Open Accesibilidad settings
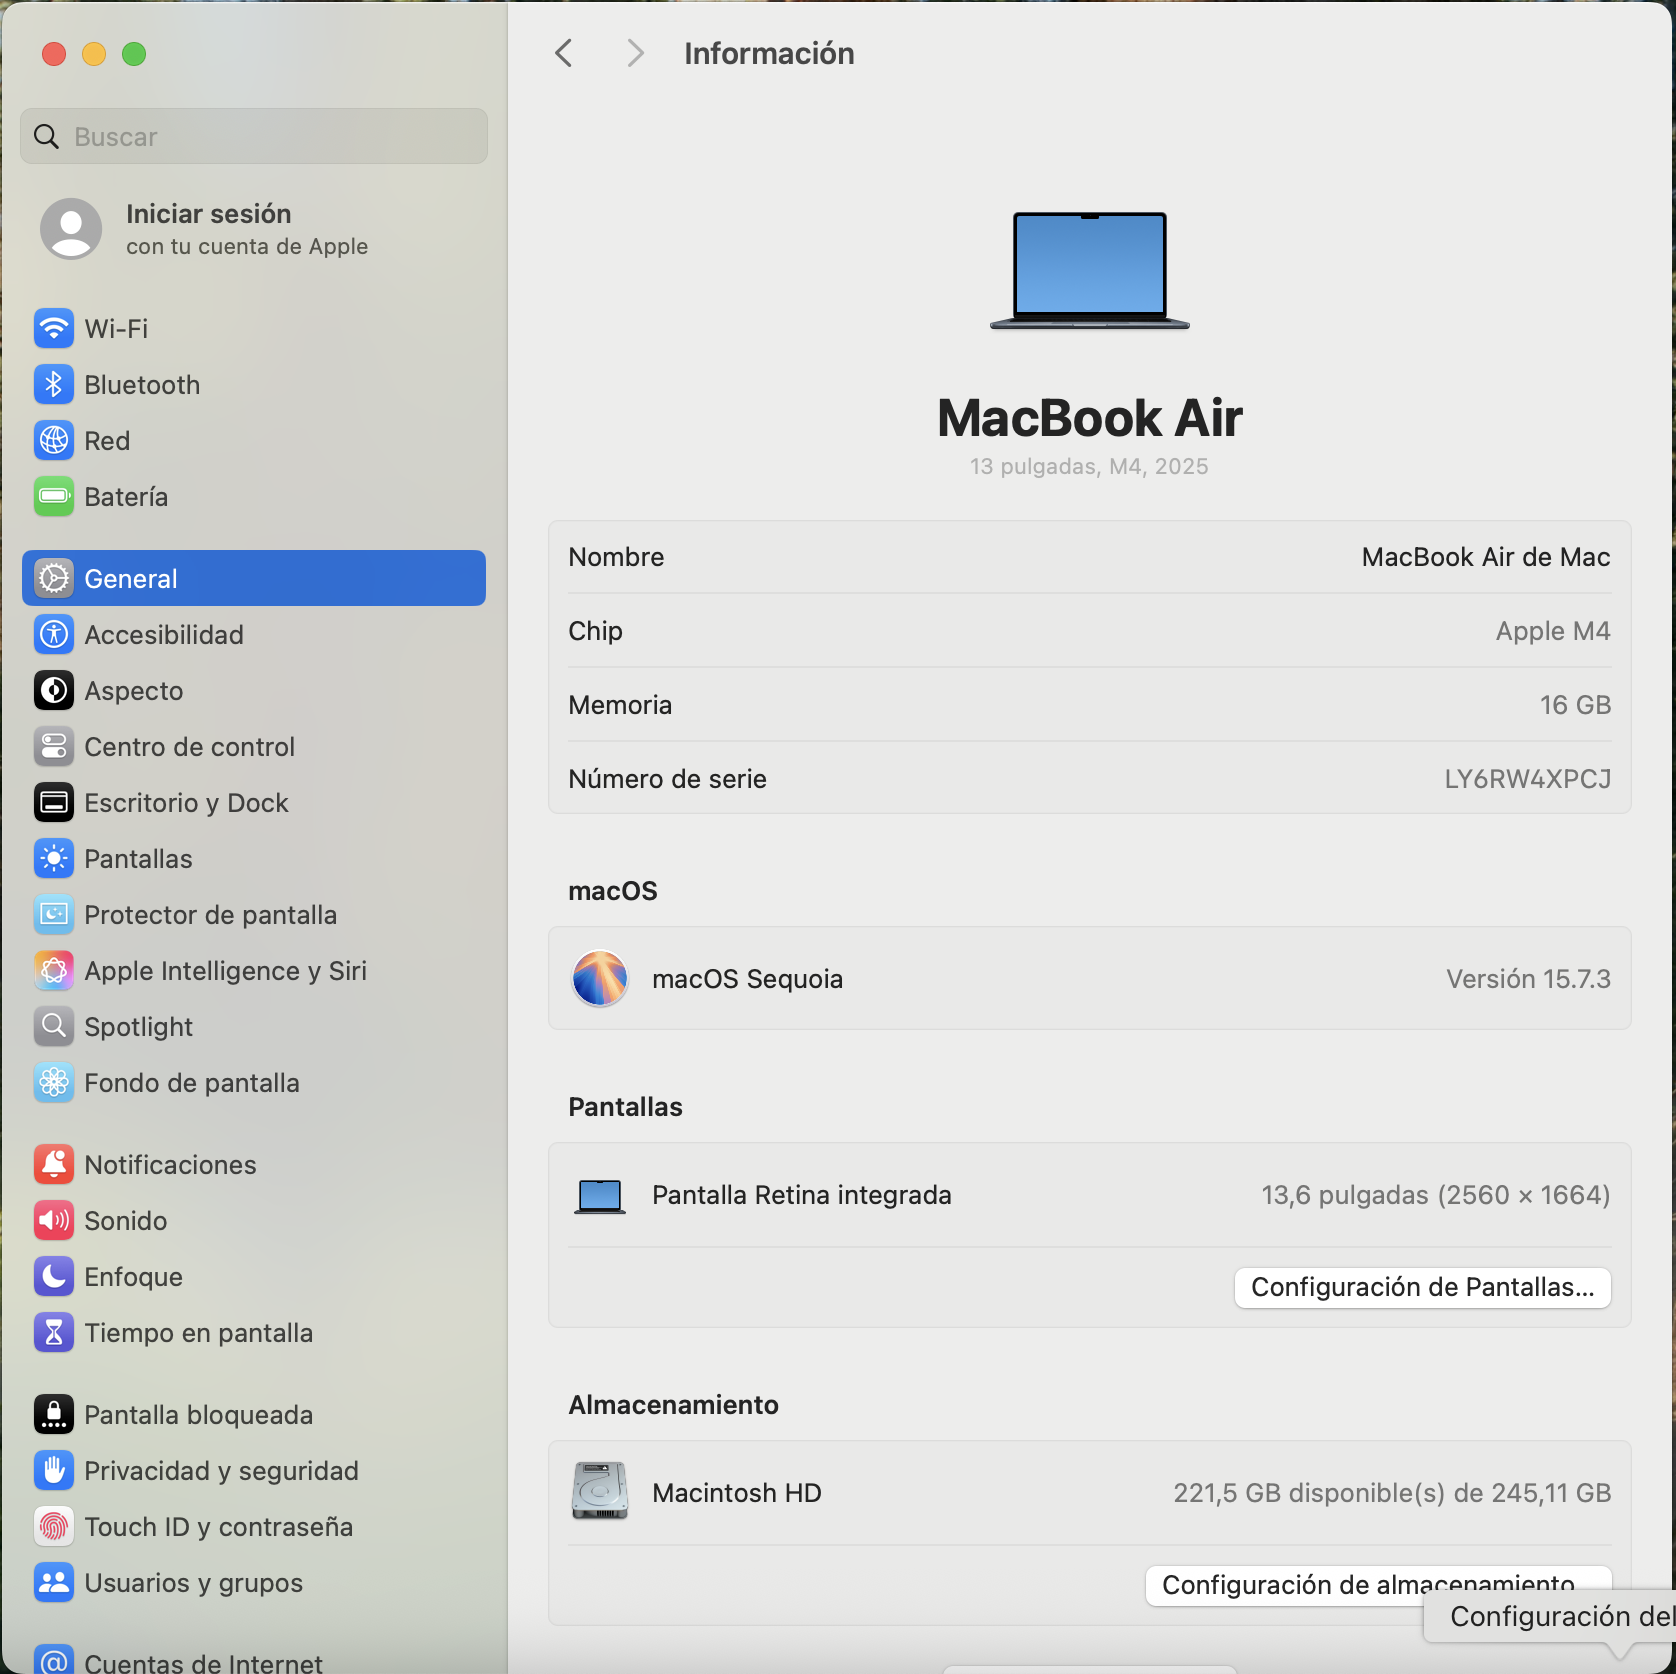The height and width of the screenshot is (1674, 1676). [x=164, y=634]
